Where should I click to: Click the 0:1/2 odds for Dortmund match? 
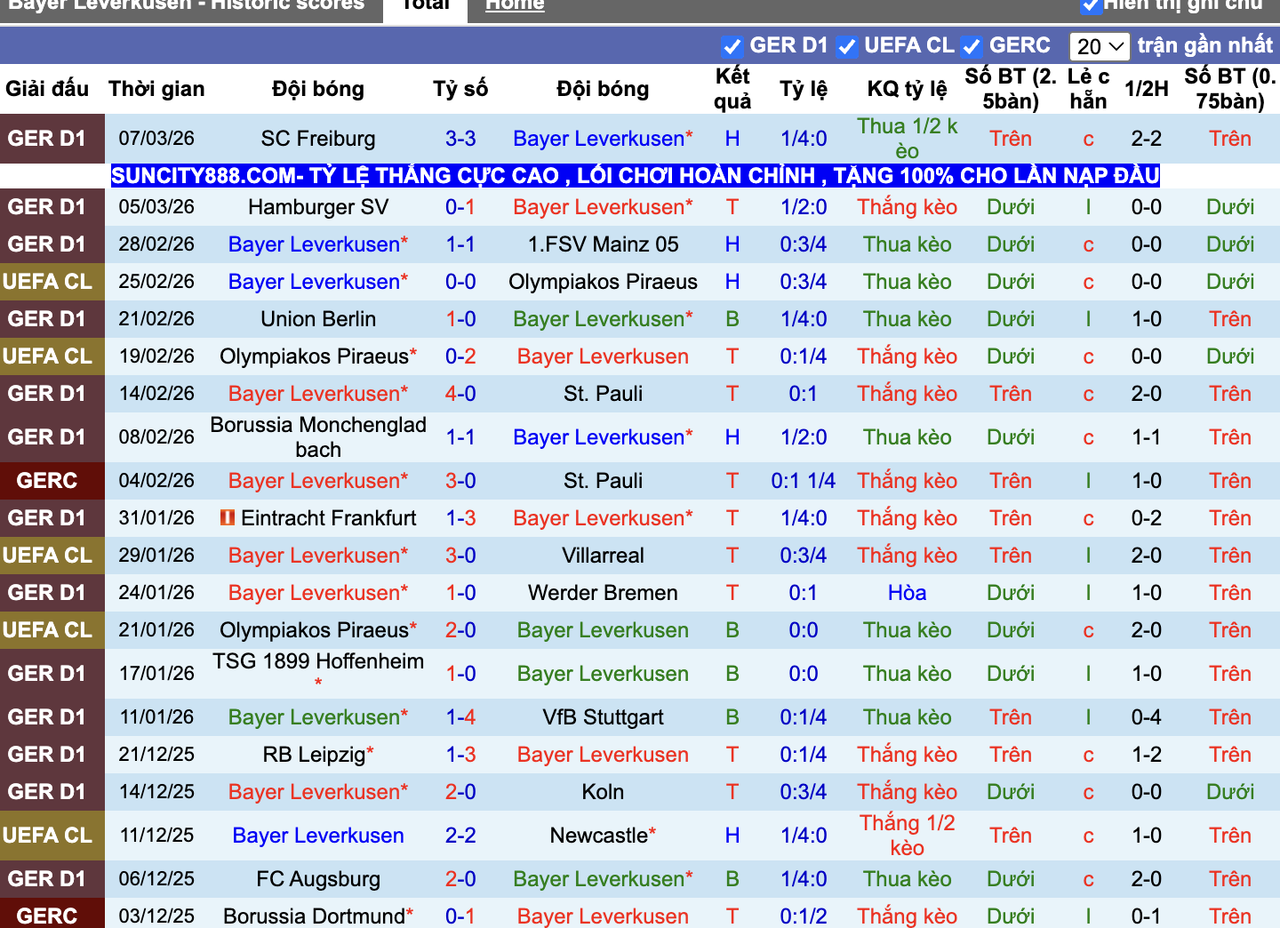804,916
